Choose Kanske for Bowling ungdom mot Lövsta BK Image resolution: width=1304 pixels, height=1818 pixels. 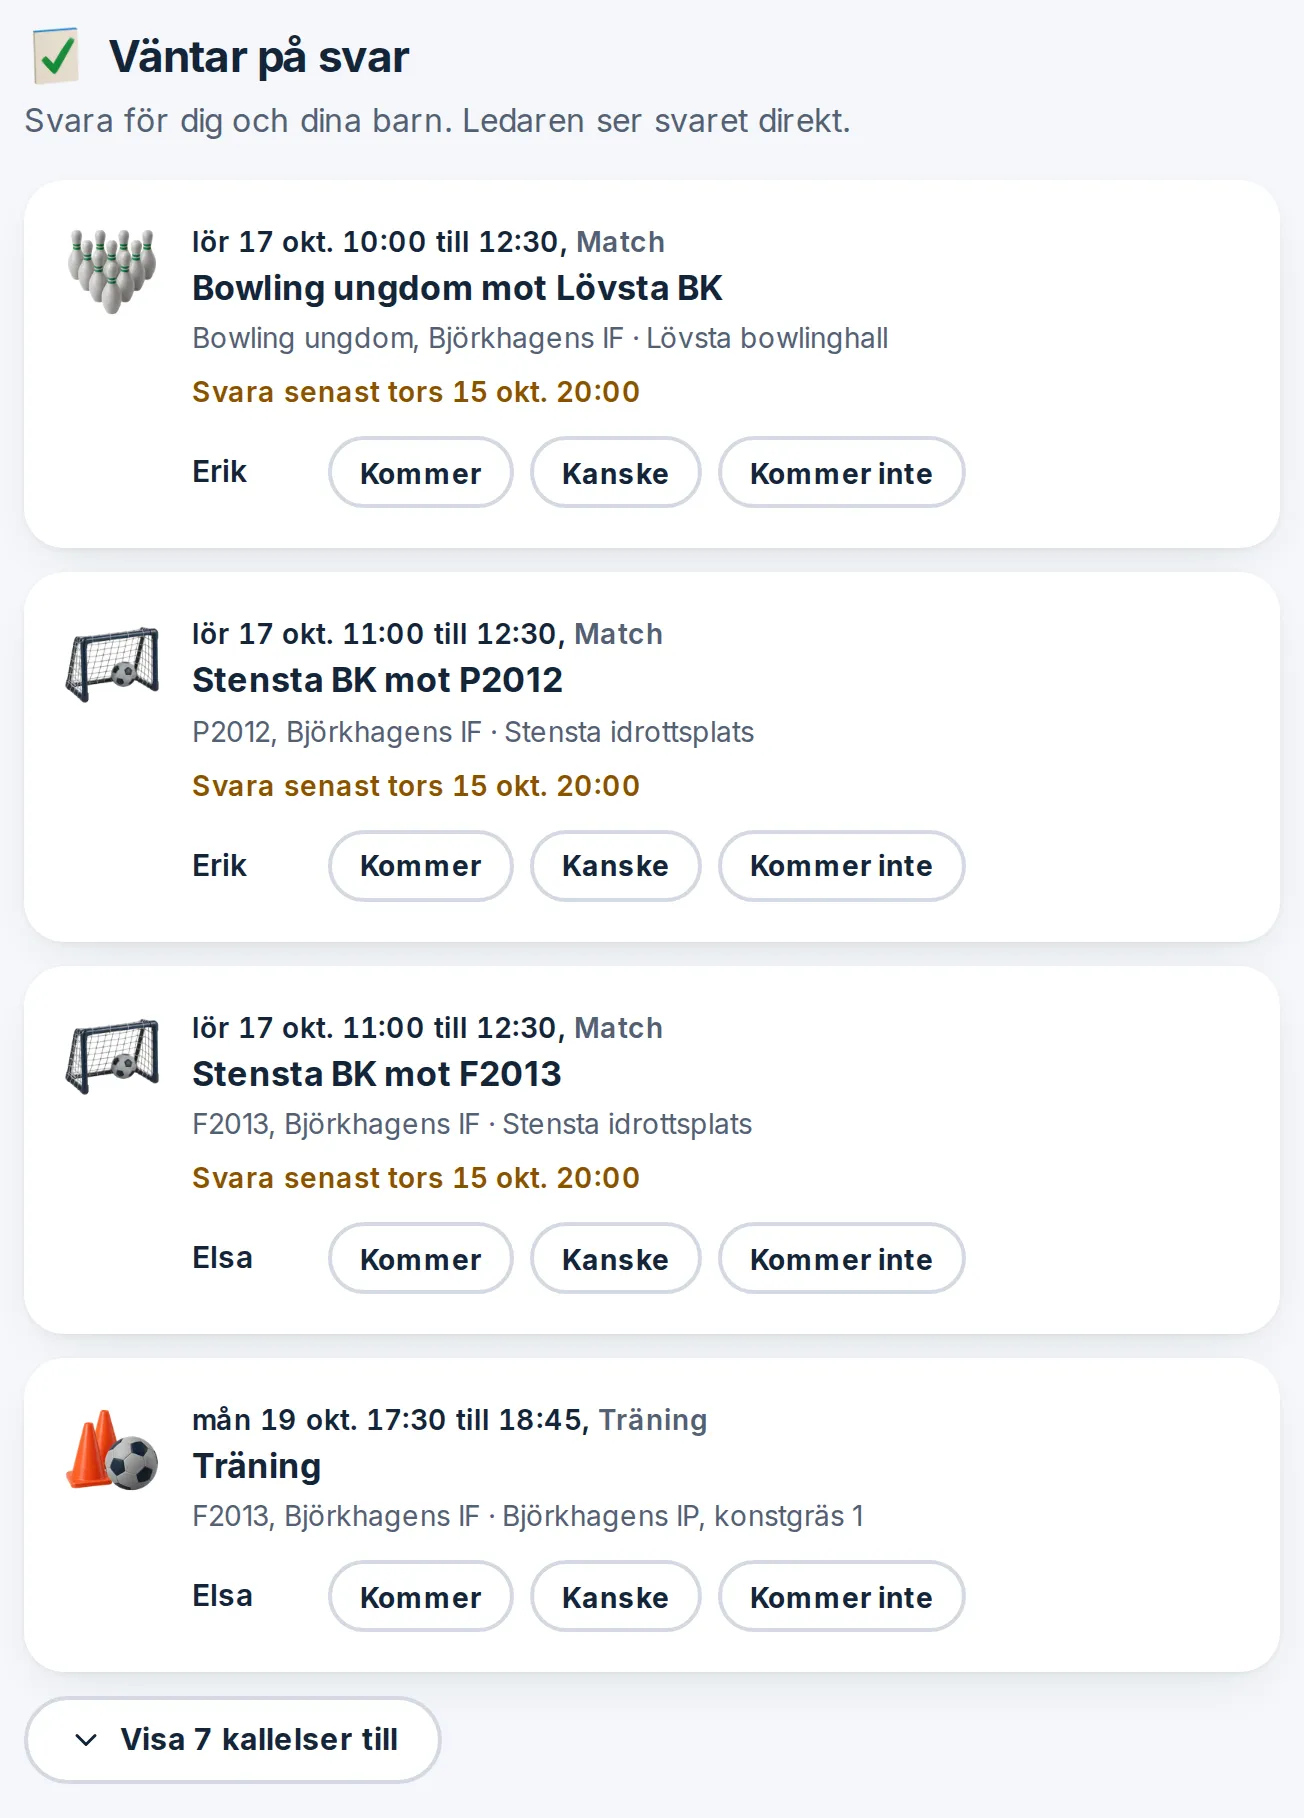pyautogui.click(x=615, y=472)
